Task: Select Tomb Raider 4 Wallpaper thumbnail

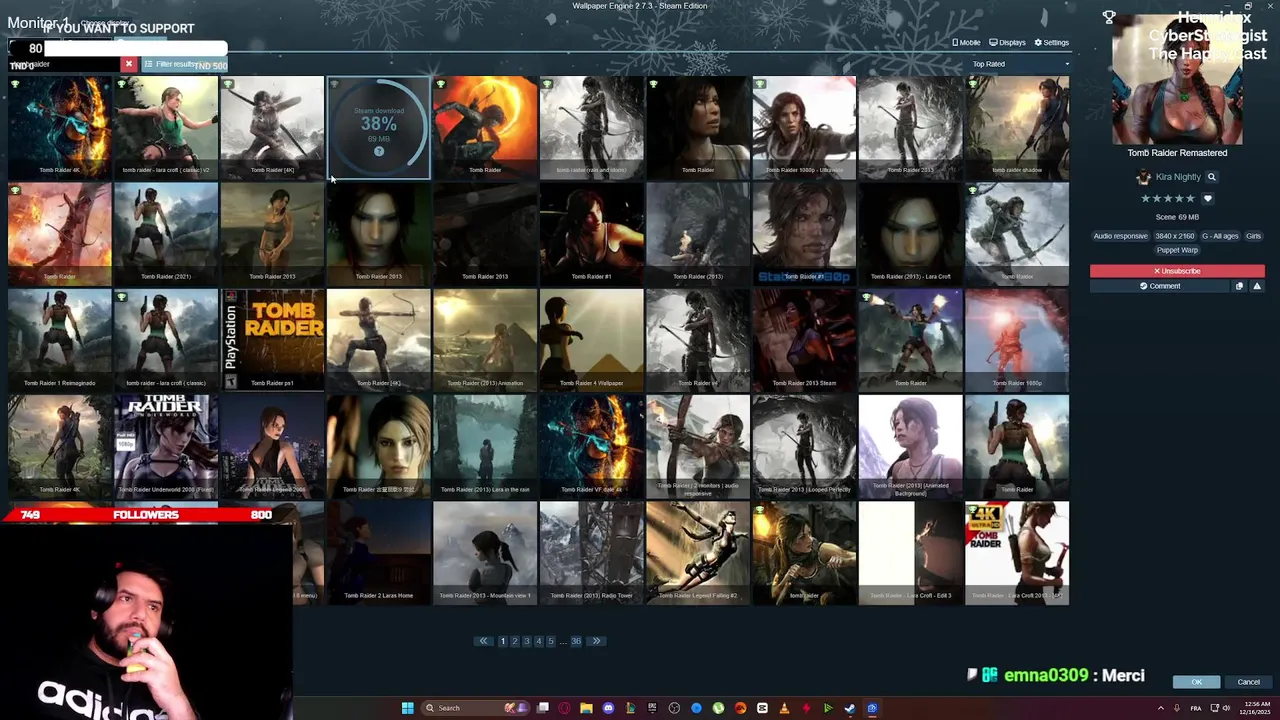Action: point(592,340)
